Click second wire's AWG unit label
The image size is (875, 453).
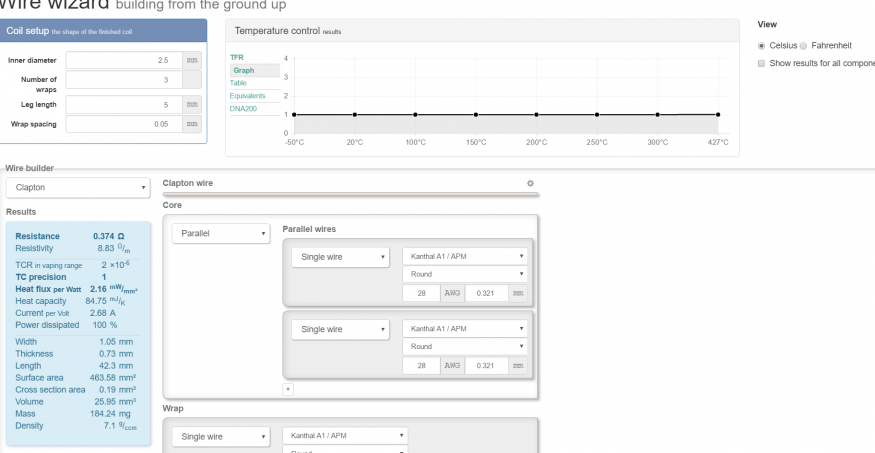[452, 366]
